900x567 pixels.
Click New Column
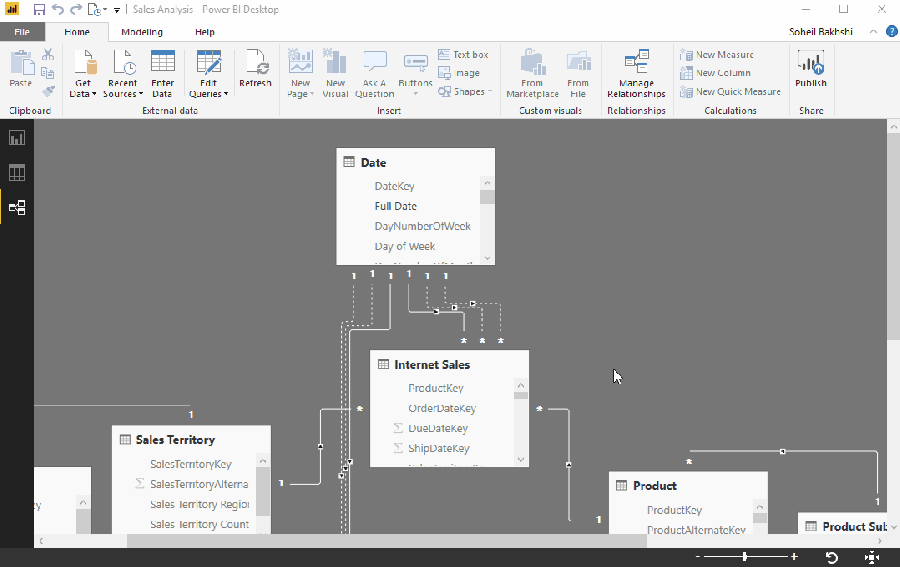point(715,73)
